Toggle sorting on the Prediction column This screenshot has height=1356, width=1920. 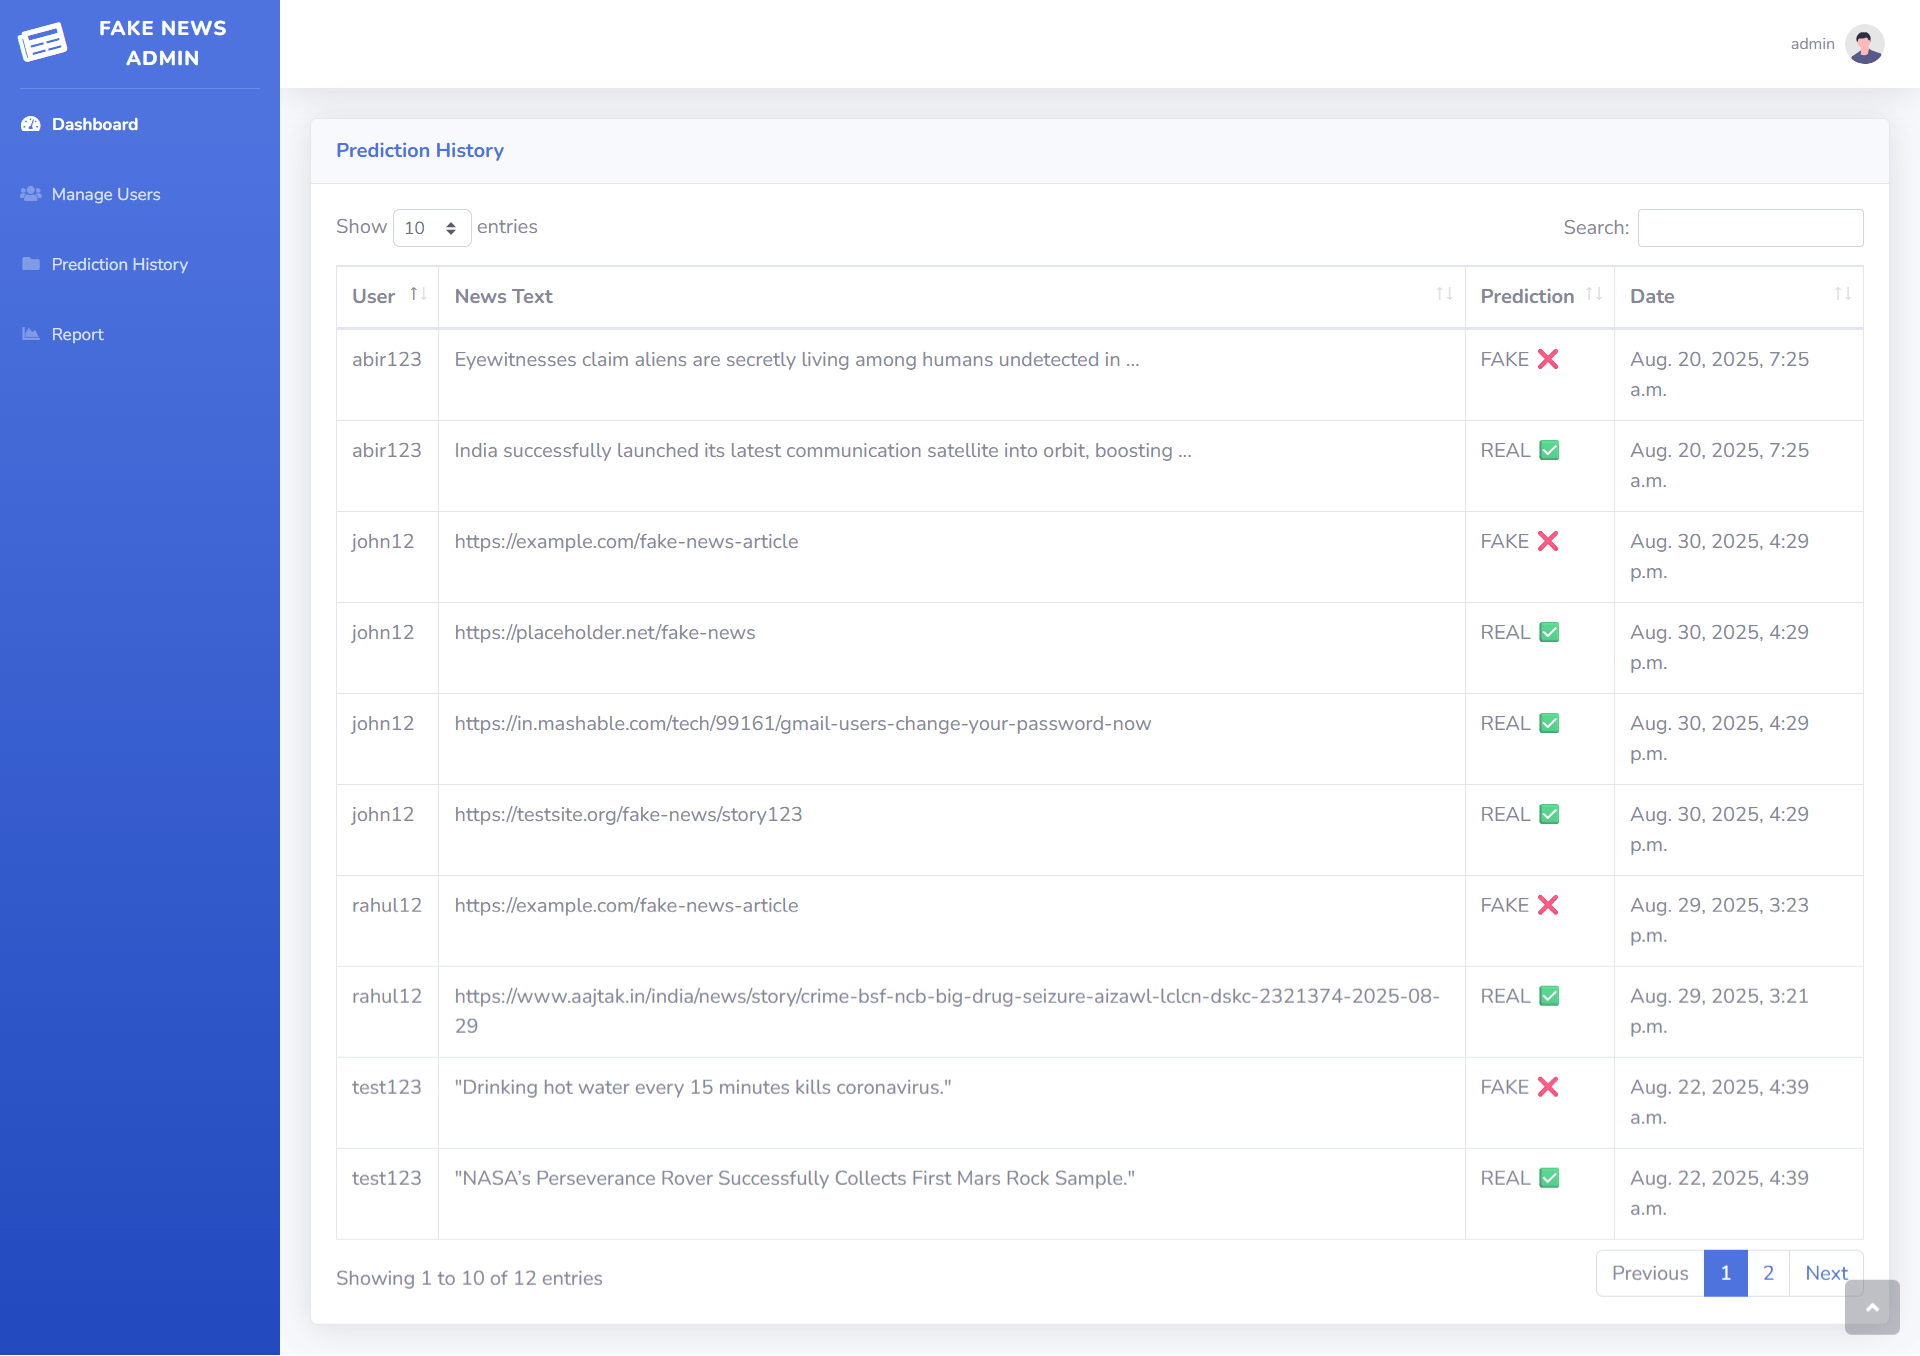click(1594, 294)
